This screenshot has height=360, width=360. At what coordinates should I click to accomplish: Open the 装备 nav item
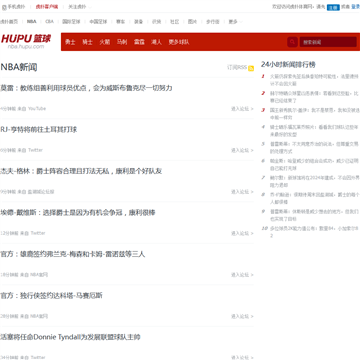click(138, 22)
